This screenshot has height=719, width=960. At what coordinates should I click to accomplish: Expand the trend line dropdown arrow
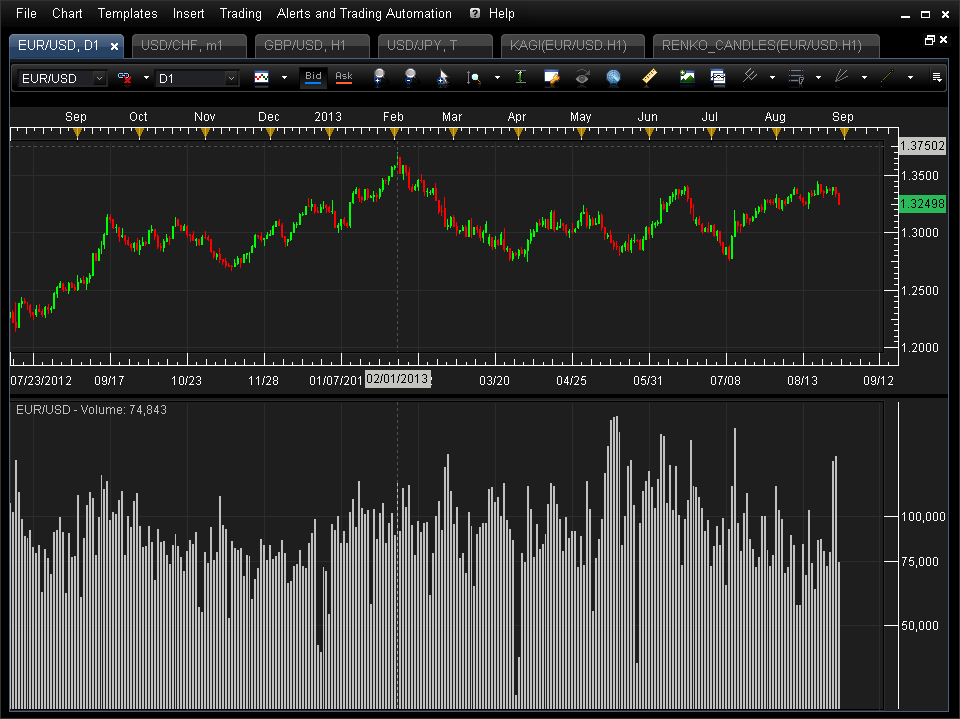[910, 78]
